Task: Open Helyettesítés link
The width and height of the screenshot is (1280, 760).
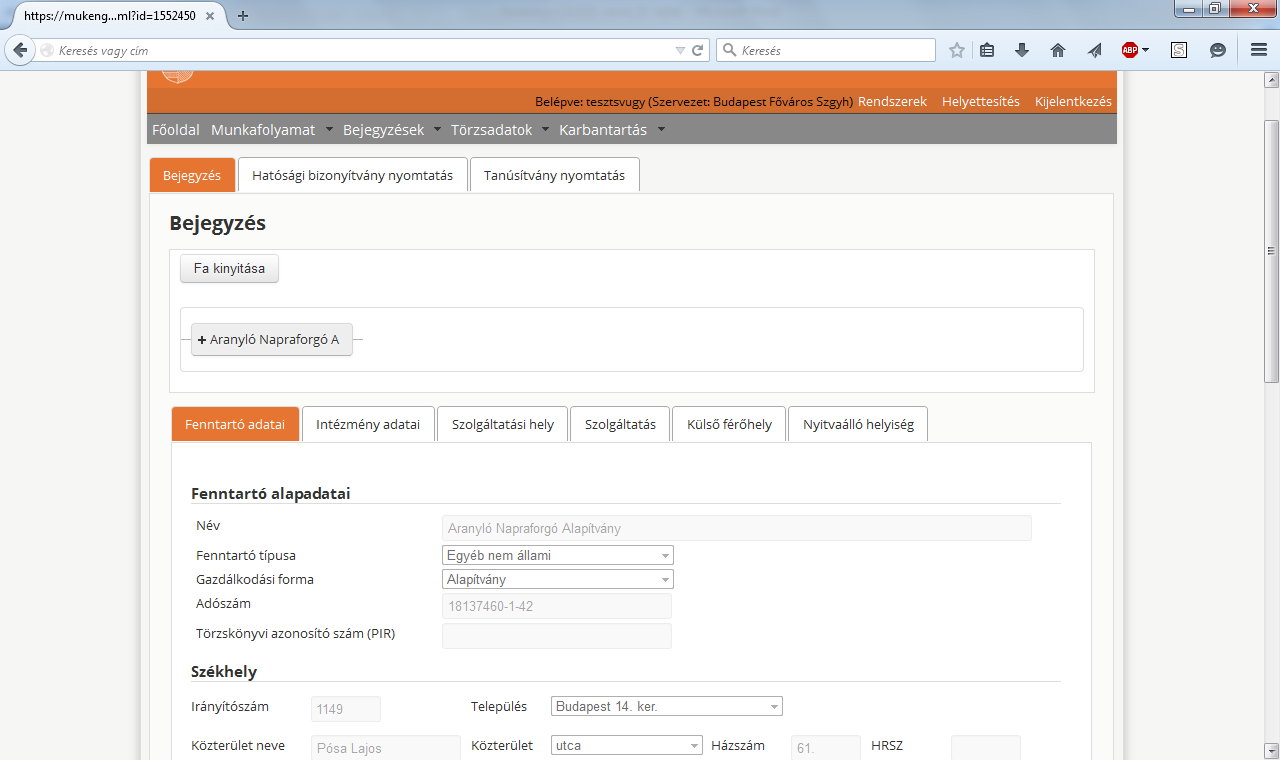Action: coord(981,101)
